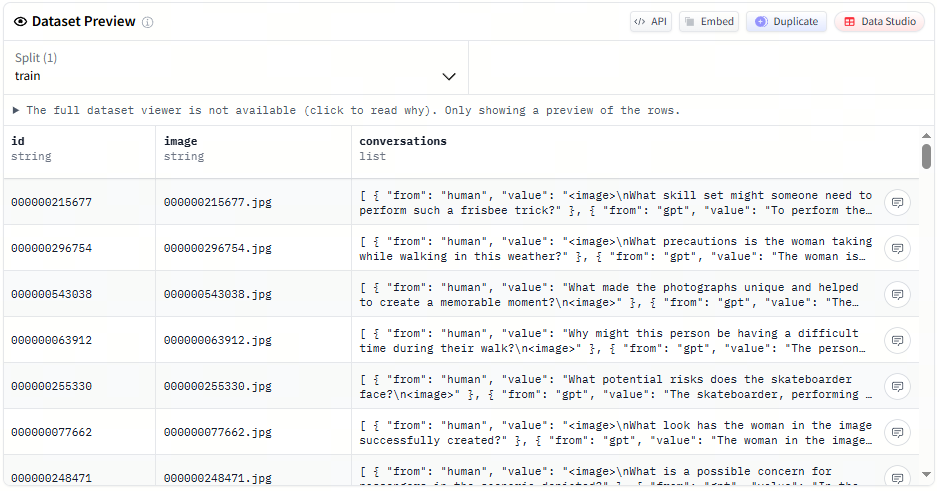Open the Split train dropdown

(236, 67)
